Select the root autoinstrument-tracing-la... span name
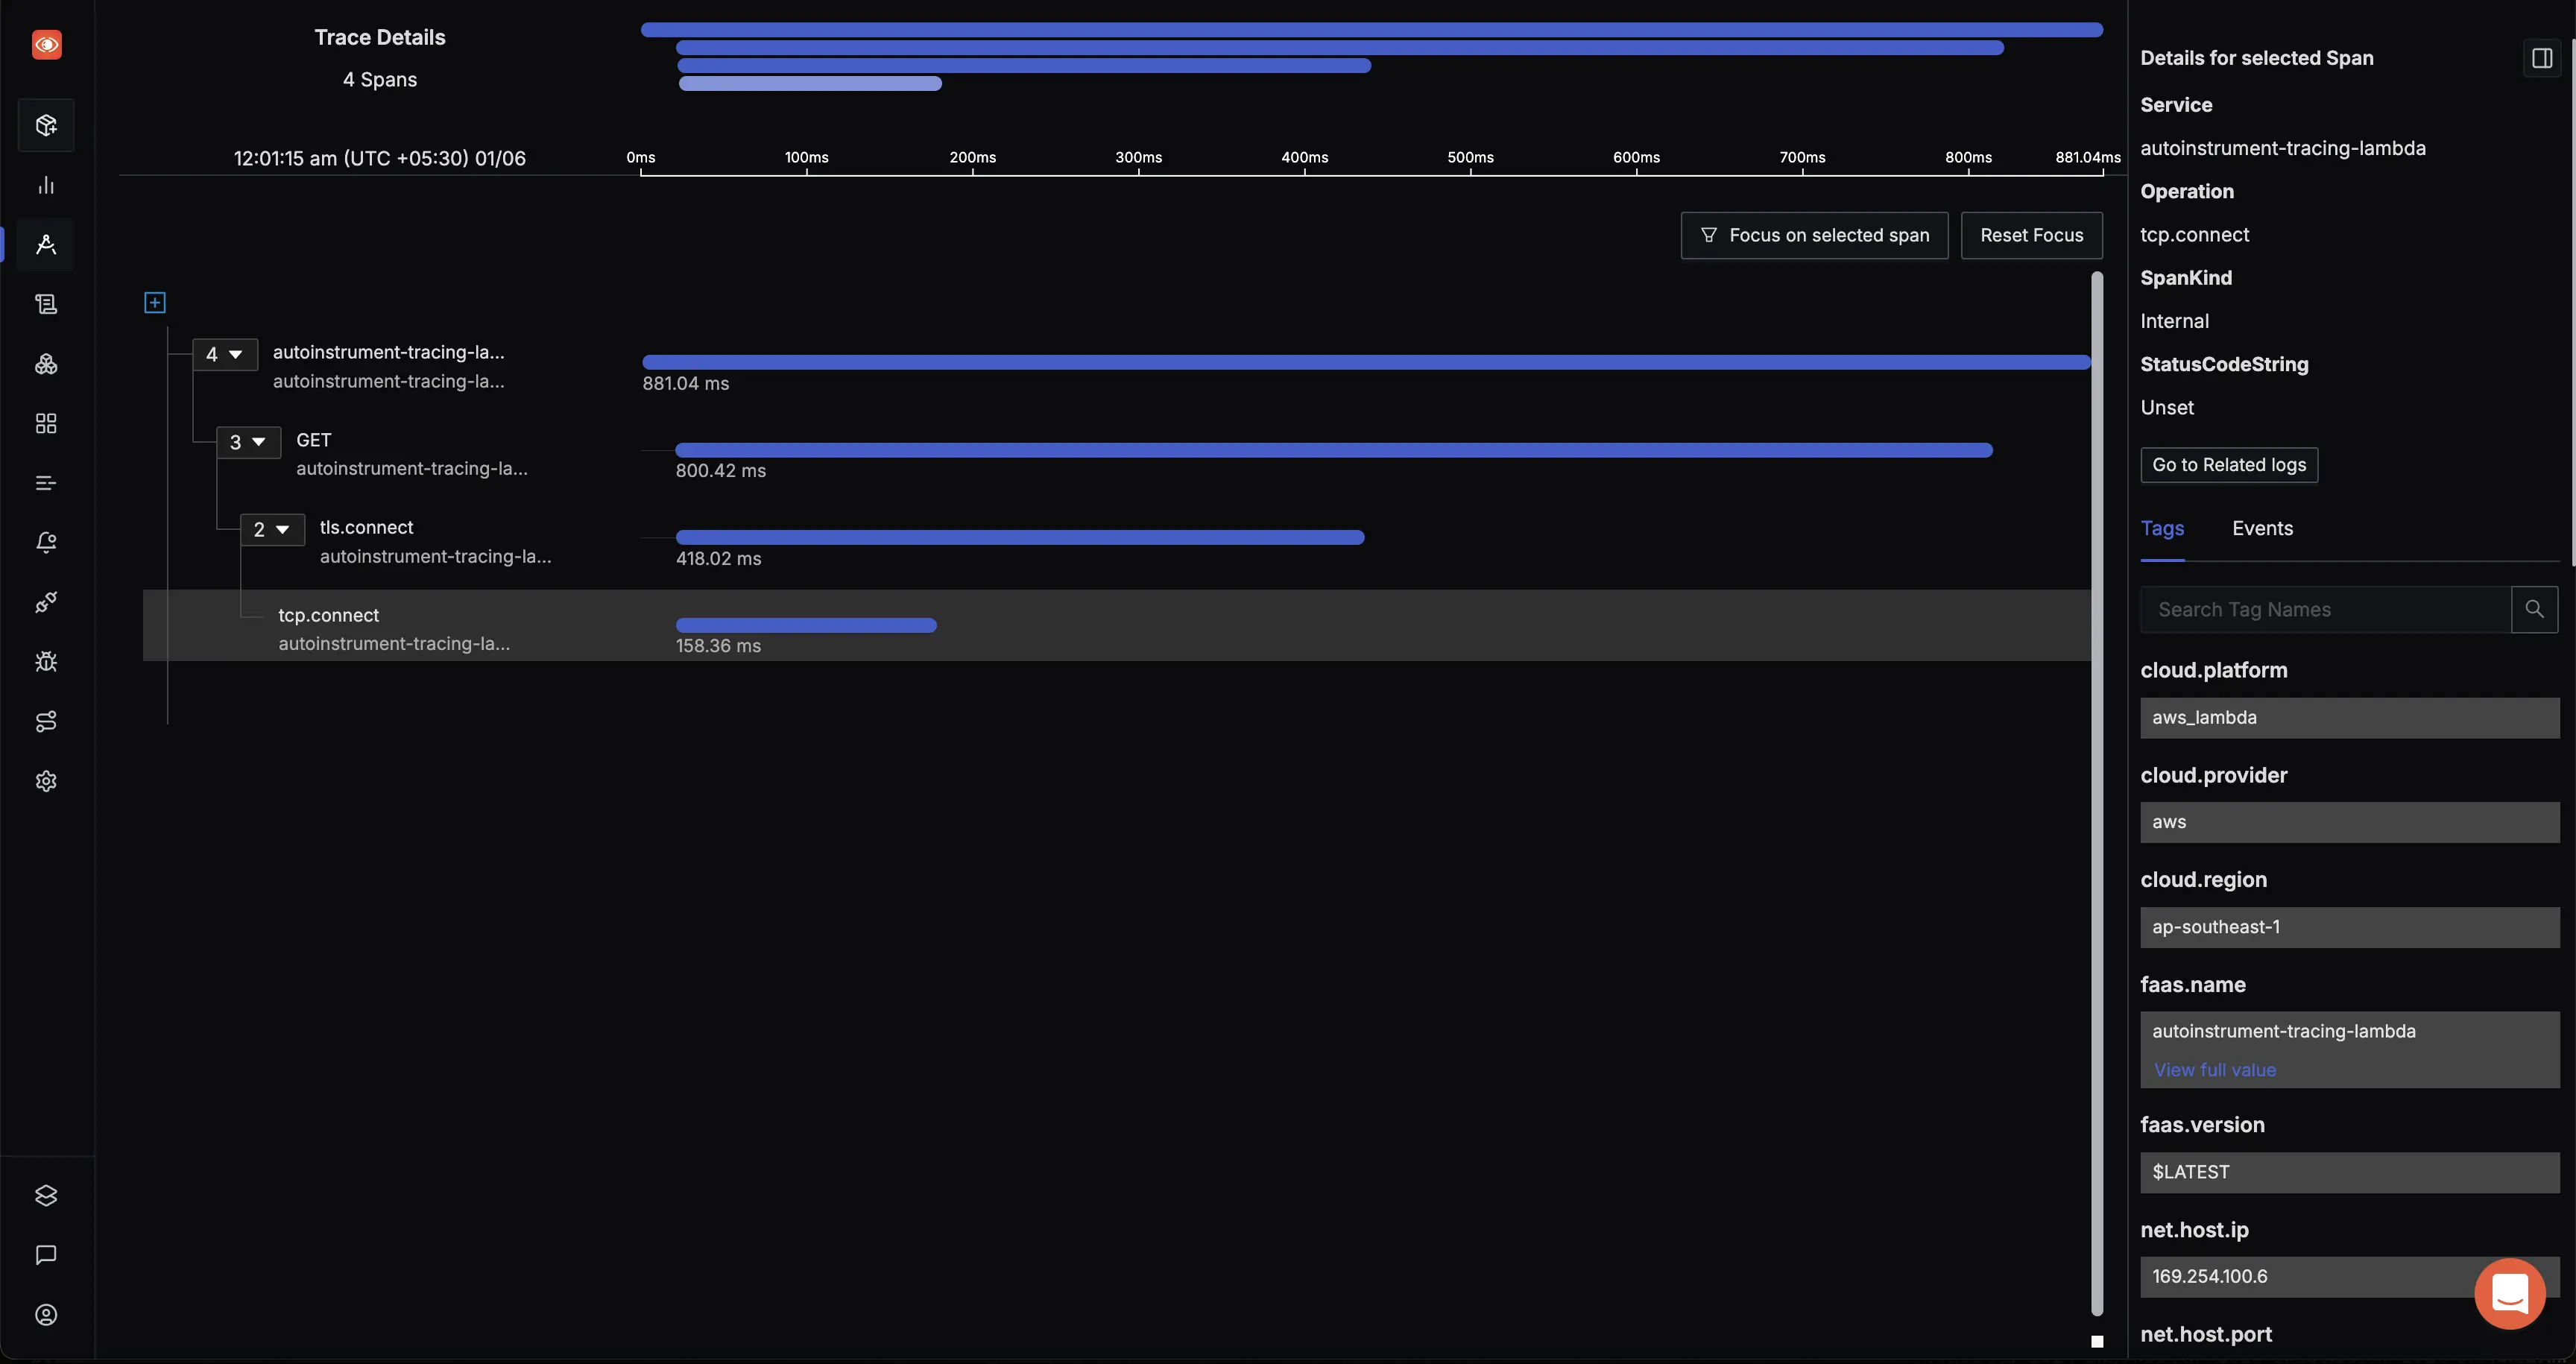2576x1364 pixels. (x=388, y=352)
